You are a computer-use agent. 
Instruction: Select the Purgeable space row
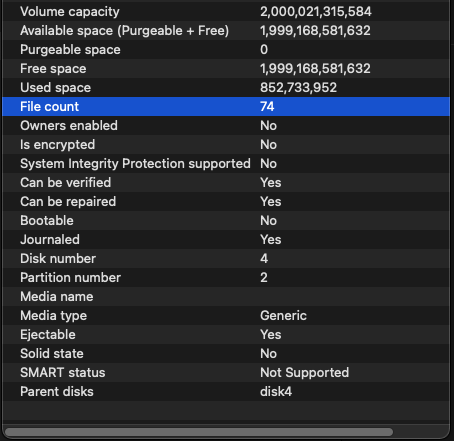pyautogui.click(x=226, y=50)
